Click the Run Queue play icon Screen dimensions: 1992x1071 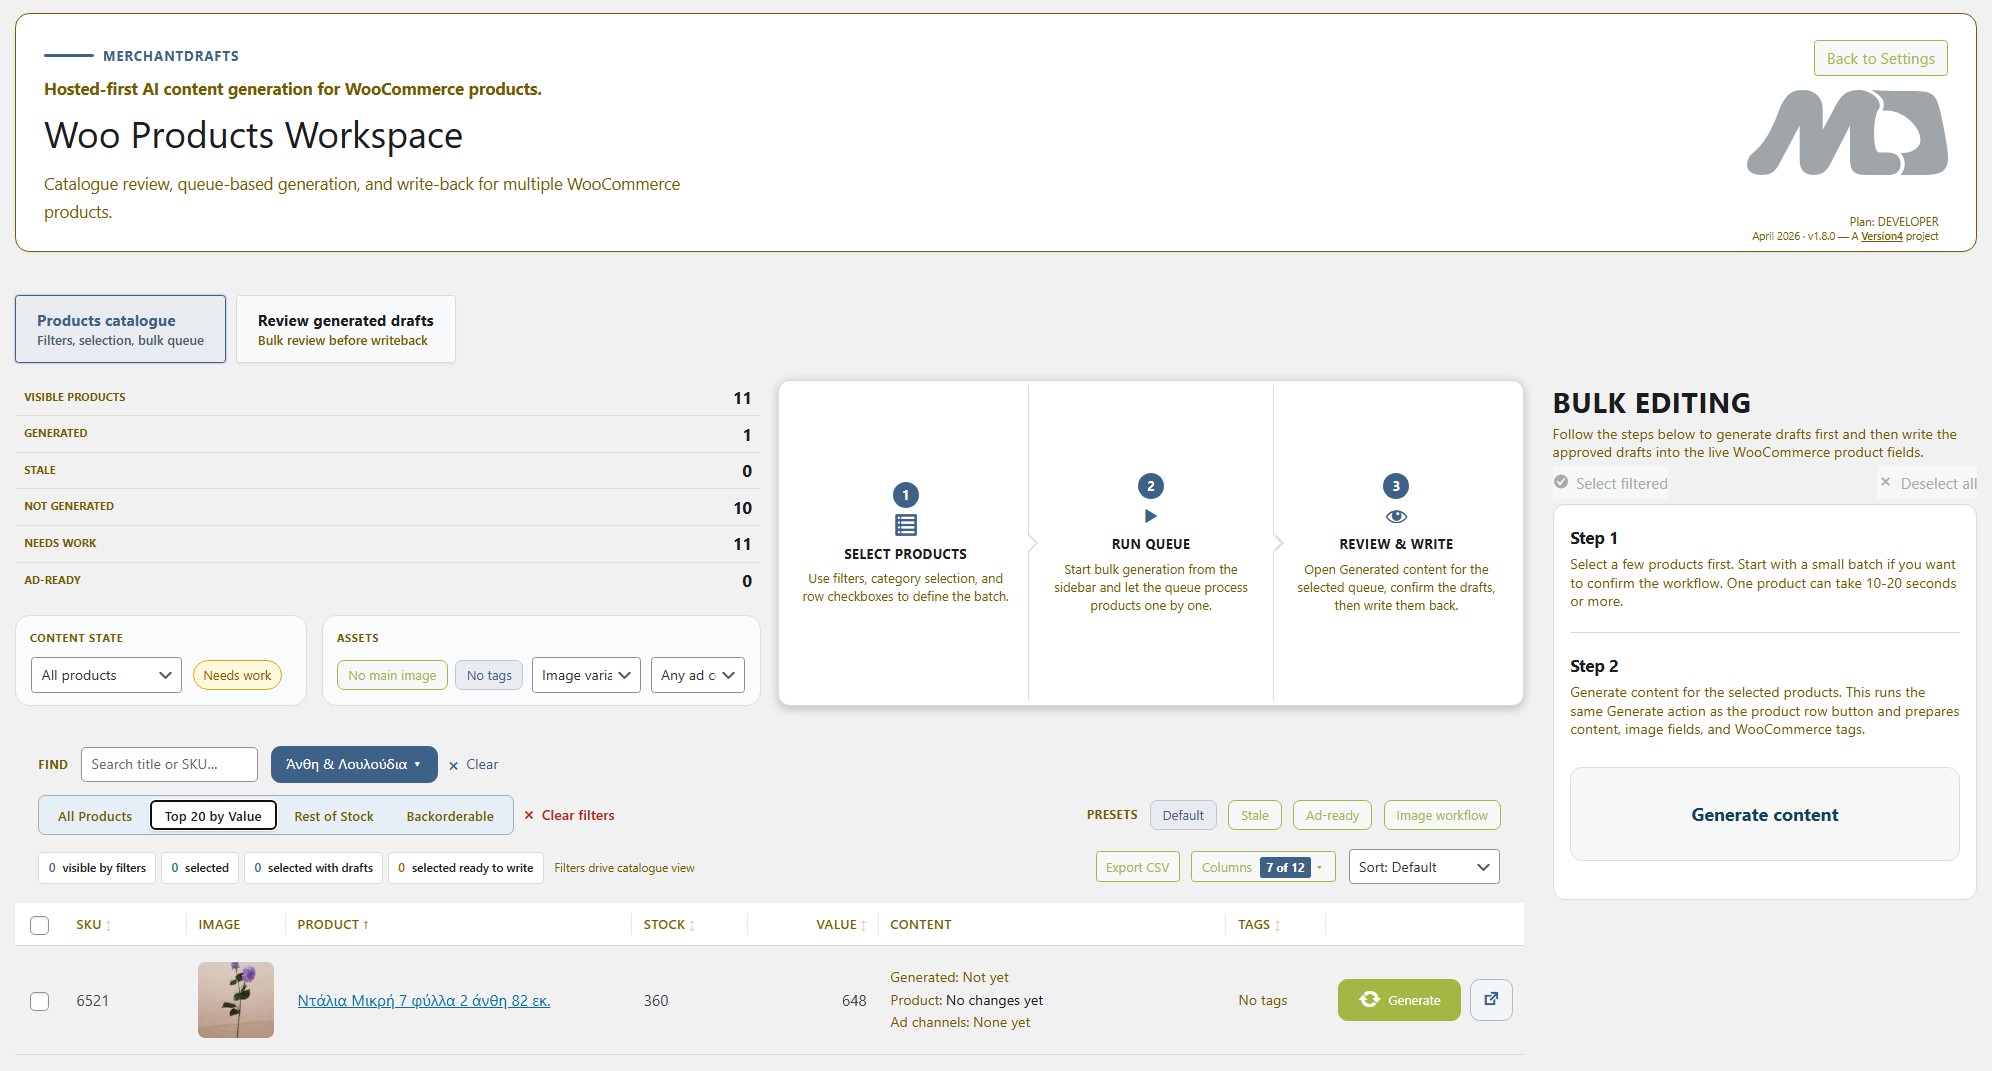[x=1150, y=516]
